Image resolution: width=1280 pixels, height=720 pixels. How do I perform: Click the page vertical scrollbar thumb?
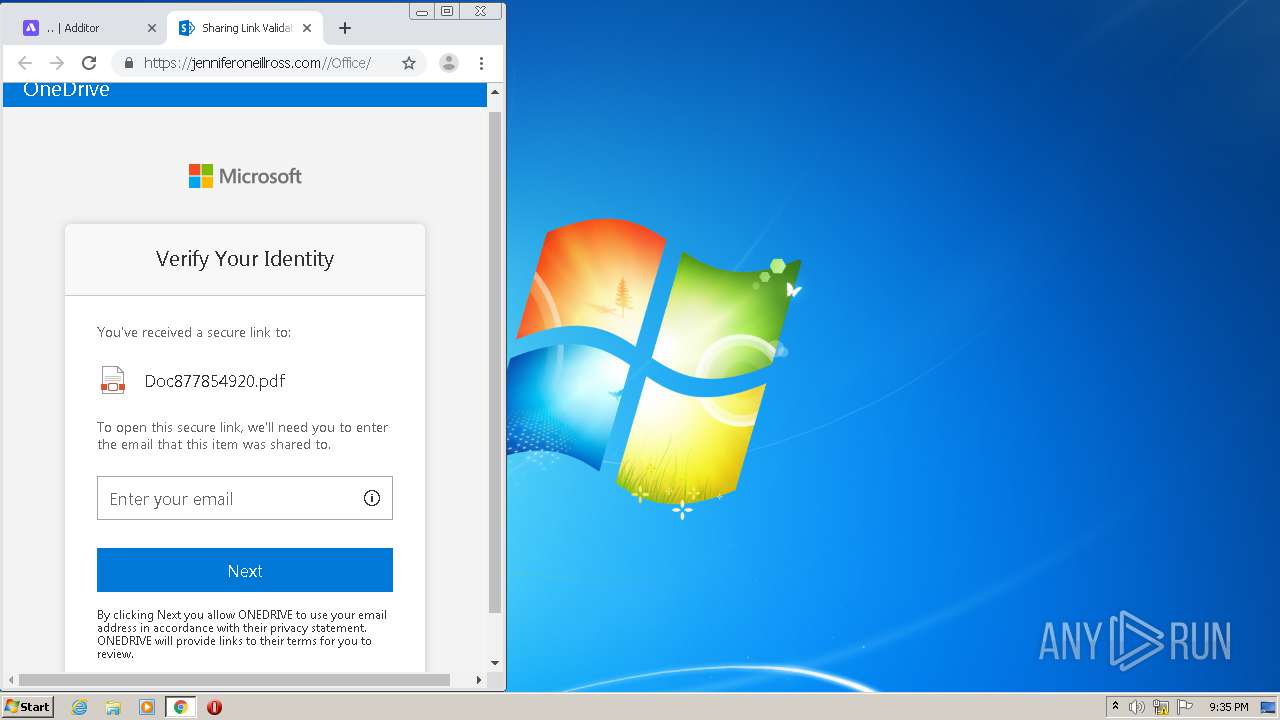tap(495, 362)
